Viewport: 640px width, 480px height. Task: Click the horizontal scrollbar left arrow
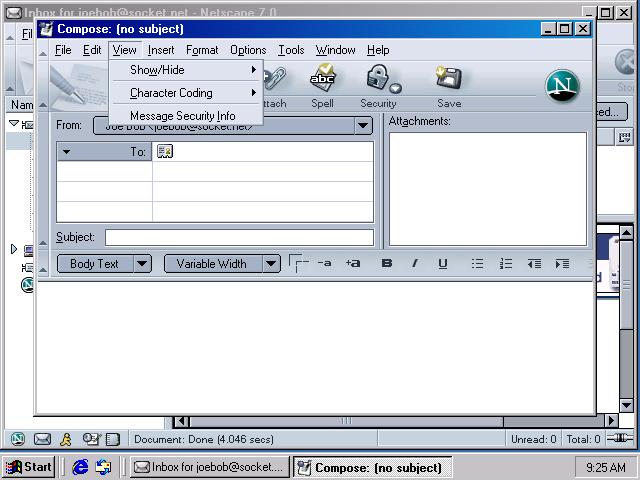181,420
